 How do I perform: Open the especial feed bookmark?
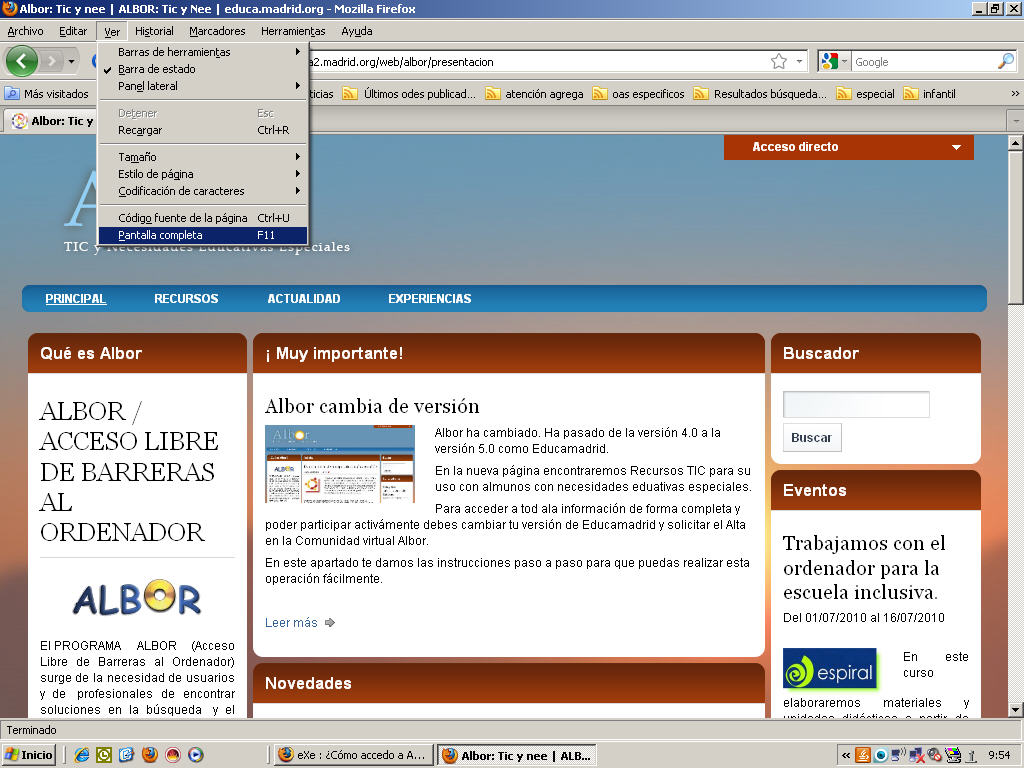[865, 93]
